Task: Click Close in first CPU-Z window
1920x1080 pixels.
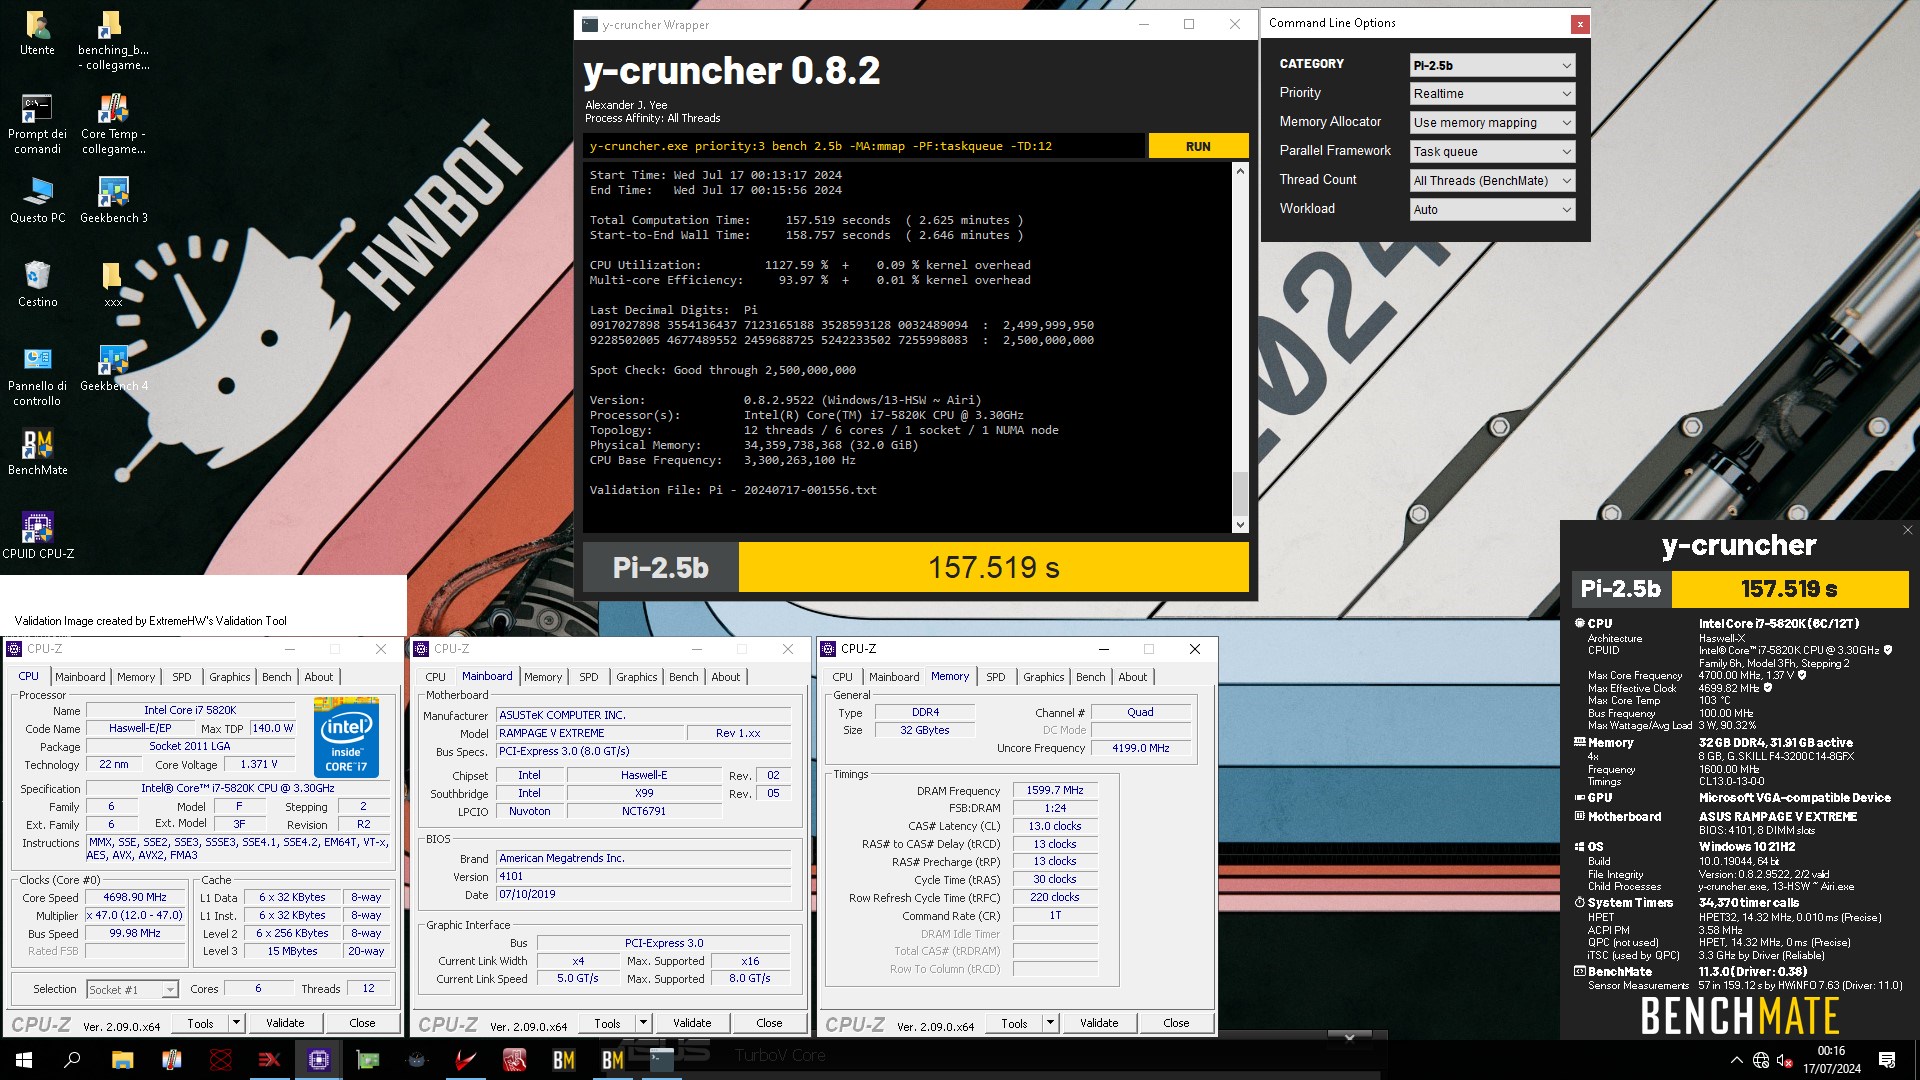Action: click(x=362, y=1023)
